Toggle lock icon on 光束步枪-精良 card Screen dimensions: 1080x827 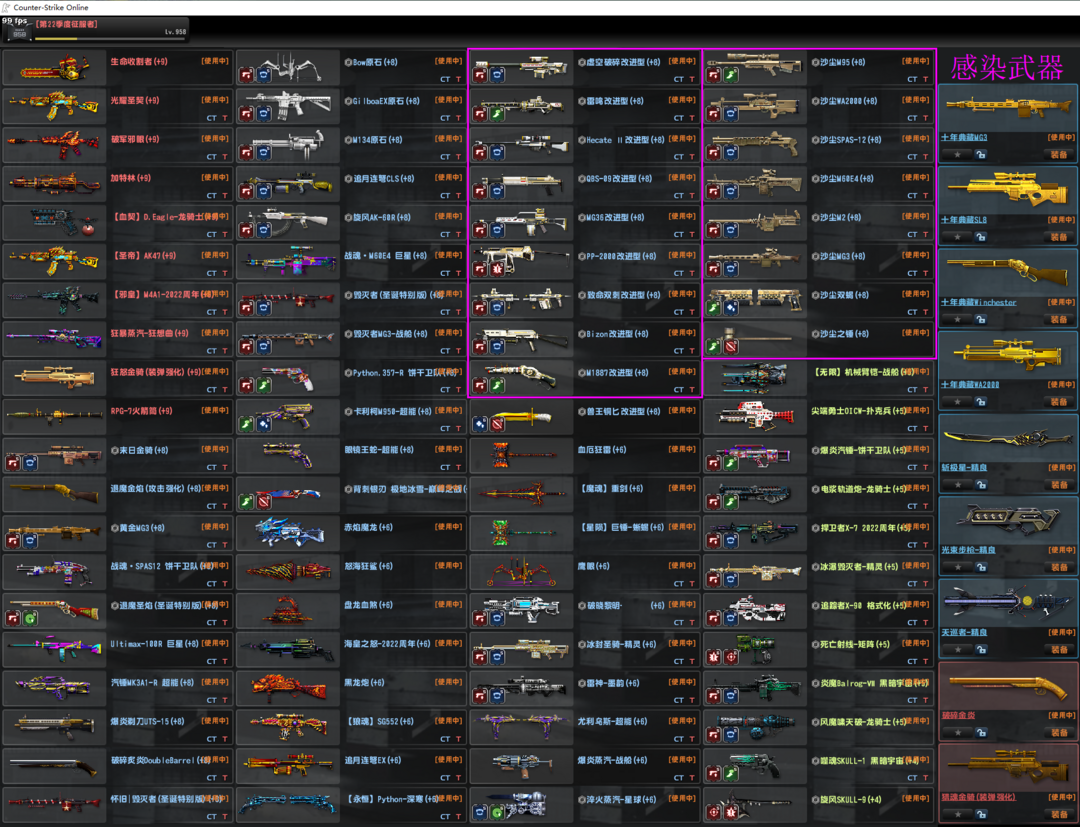click(981, 567)
